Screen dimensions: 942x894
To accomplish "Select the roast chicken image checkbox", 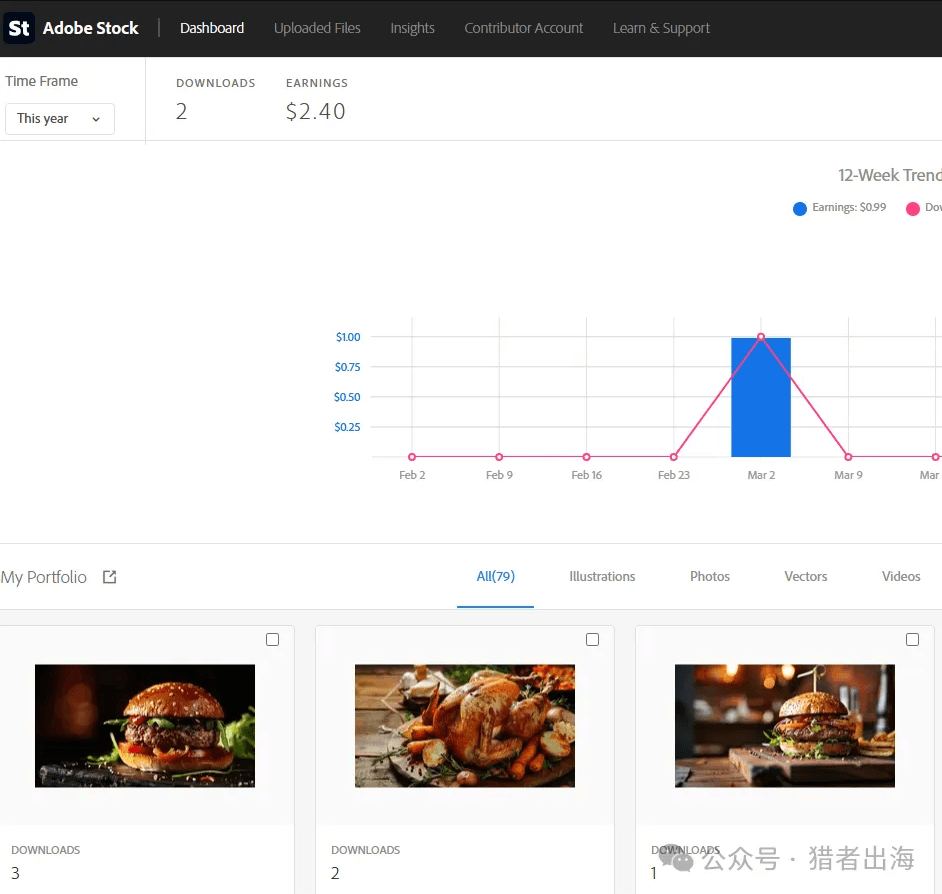I will [x=592, y=640].
